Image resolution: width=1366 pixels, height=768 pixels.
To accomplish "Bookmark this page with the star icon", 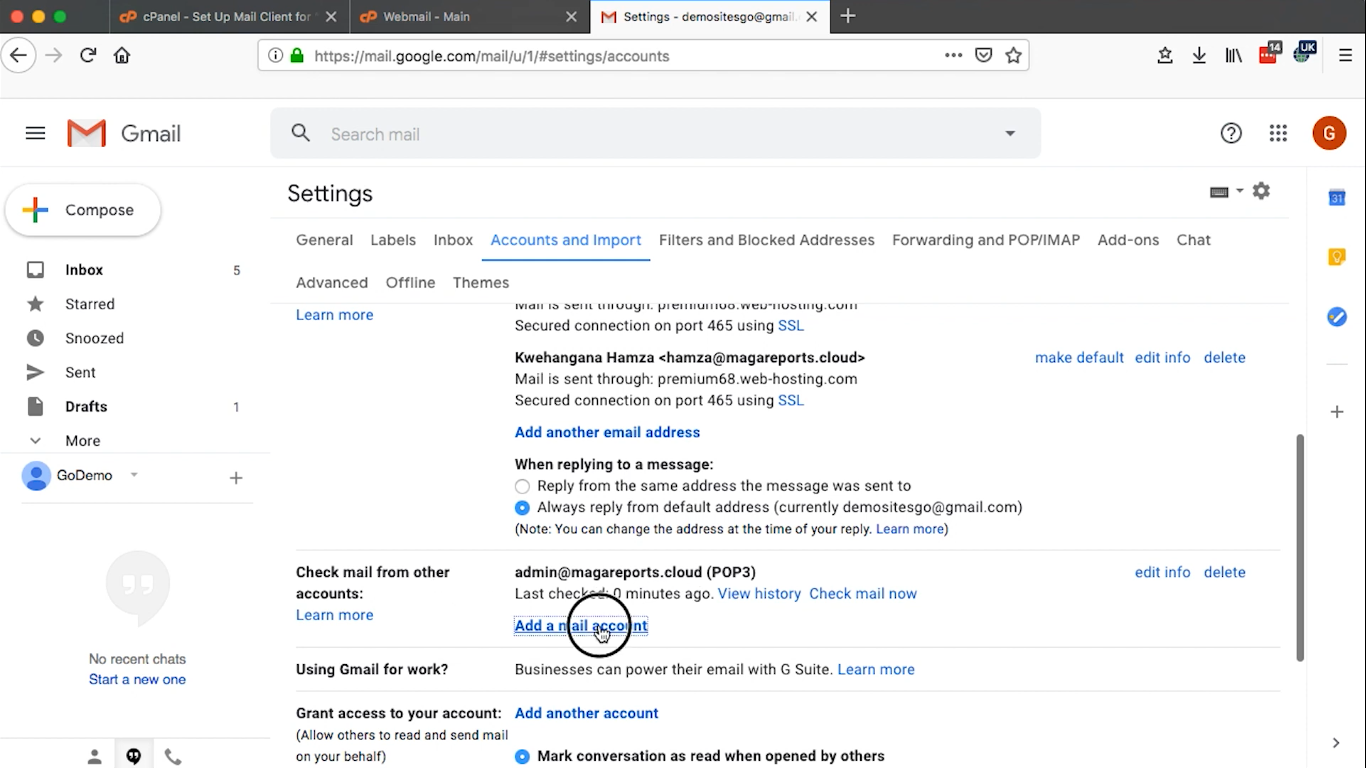I will [1013, 56].
